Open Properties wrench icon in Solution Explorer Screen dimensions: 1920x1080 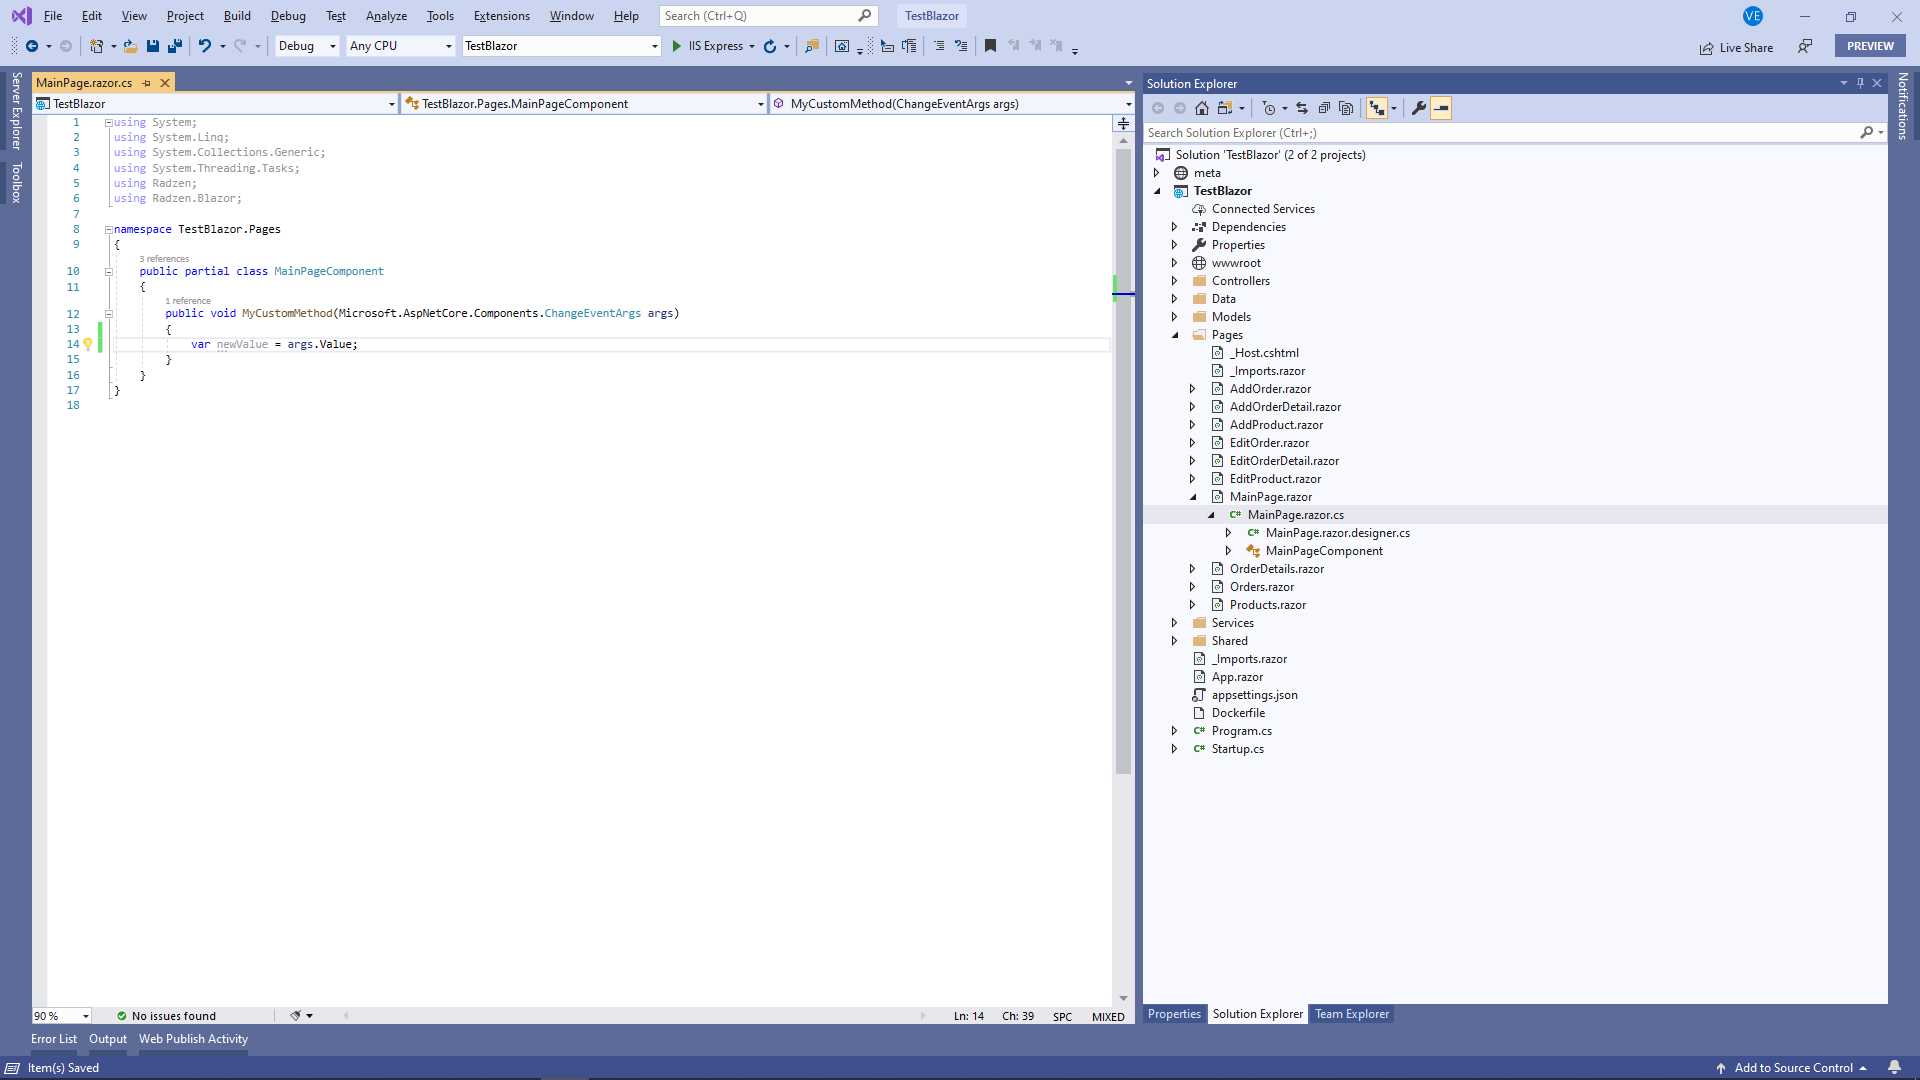(1418, 108)
